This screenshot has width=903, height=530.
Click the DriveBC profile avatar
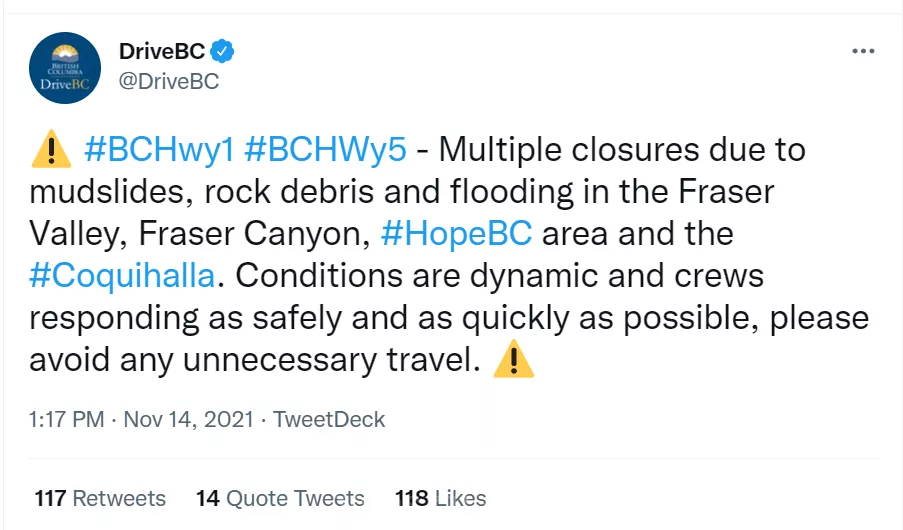pyautogui.click(x=65, y=67)
